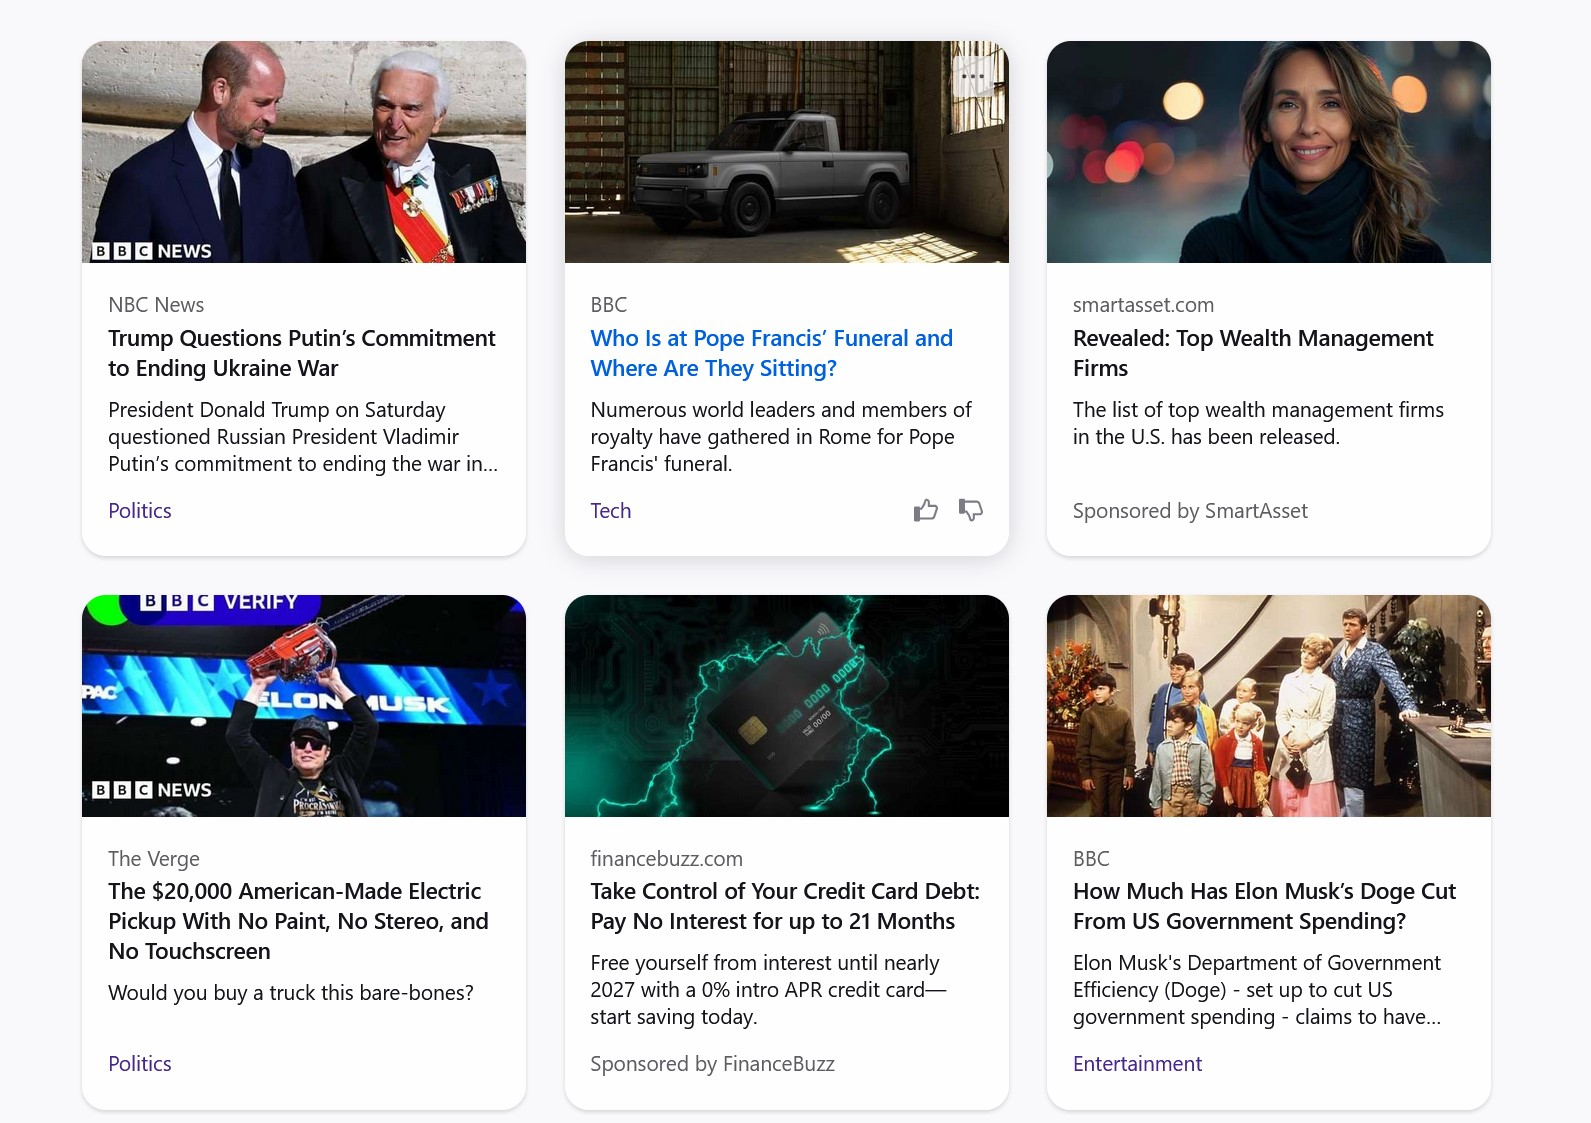Click BBC source label on the Pope funeral card
The image size is (1591, 1123).
[x=608, y=305]
